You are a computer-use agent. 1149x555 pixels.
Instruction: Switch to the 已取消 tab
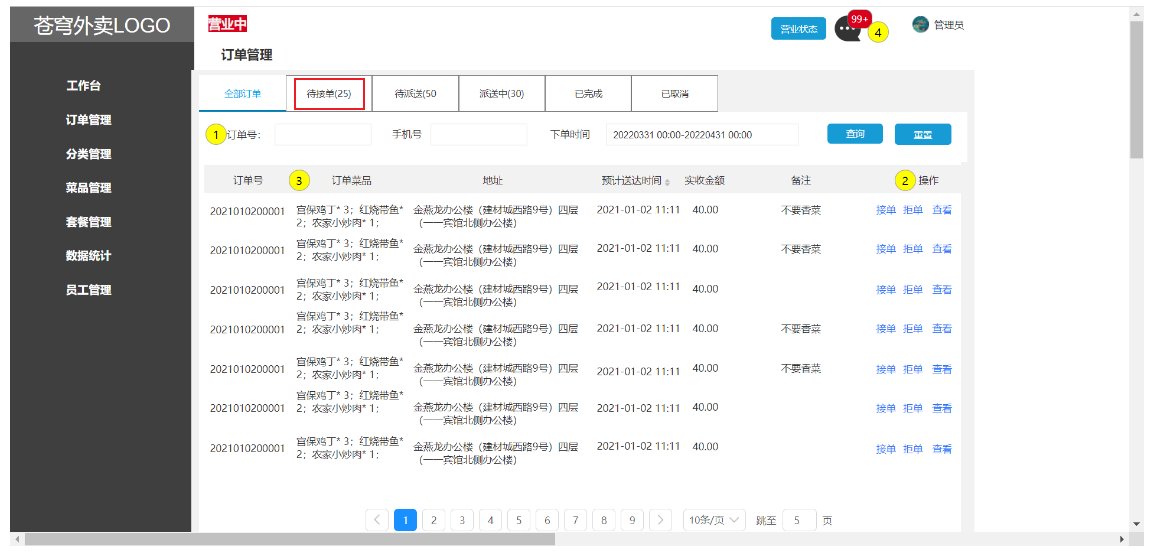[x=674, y=94]
